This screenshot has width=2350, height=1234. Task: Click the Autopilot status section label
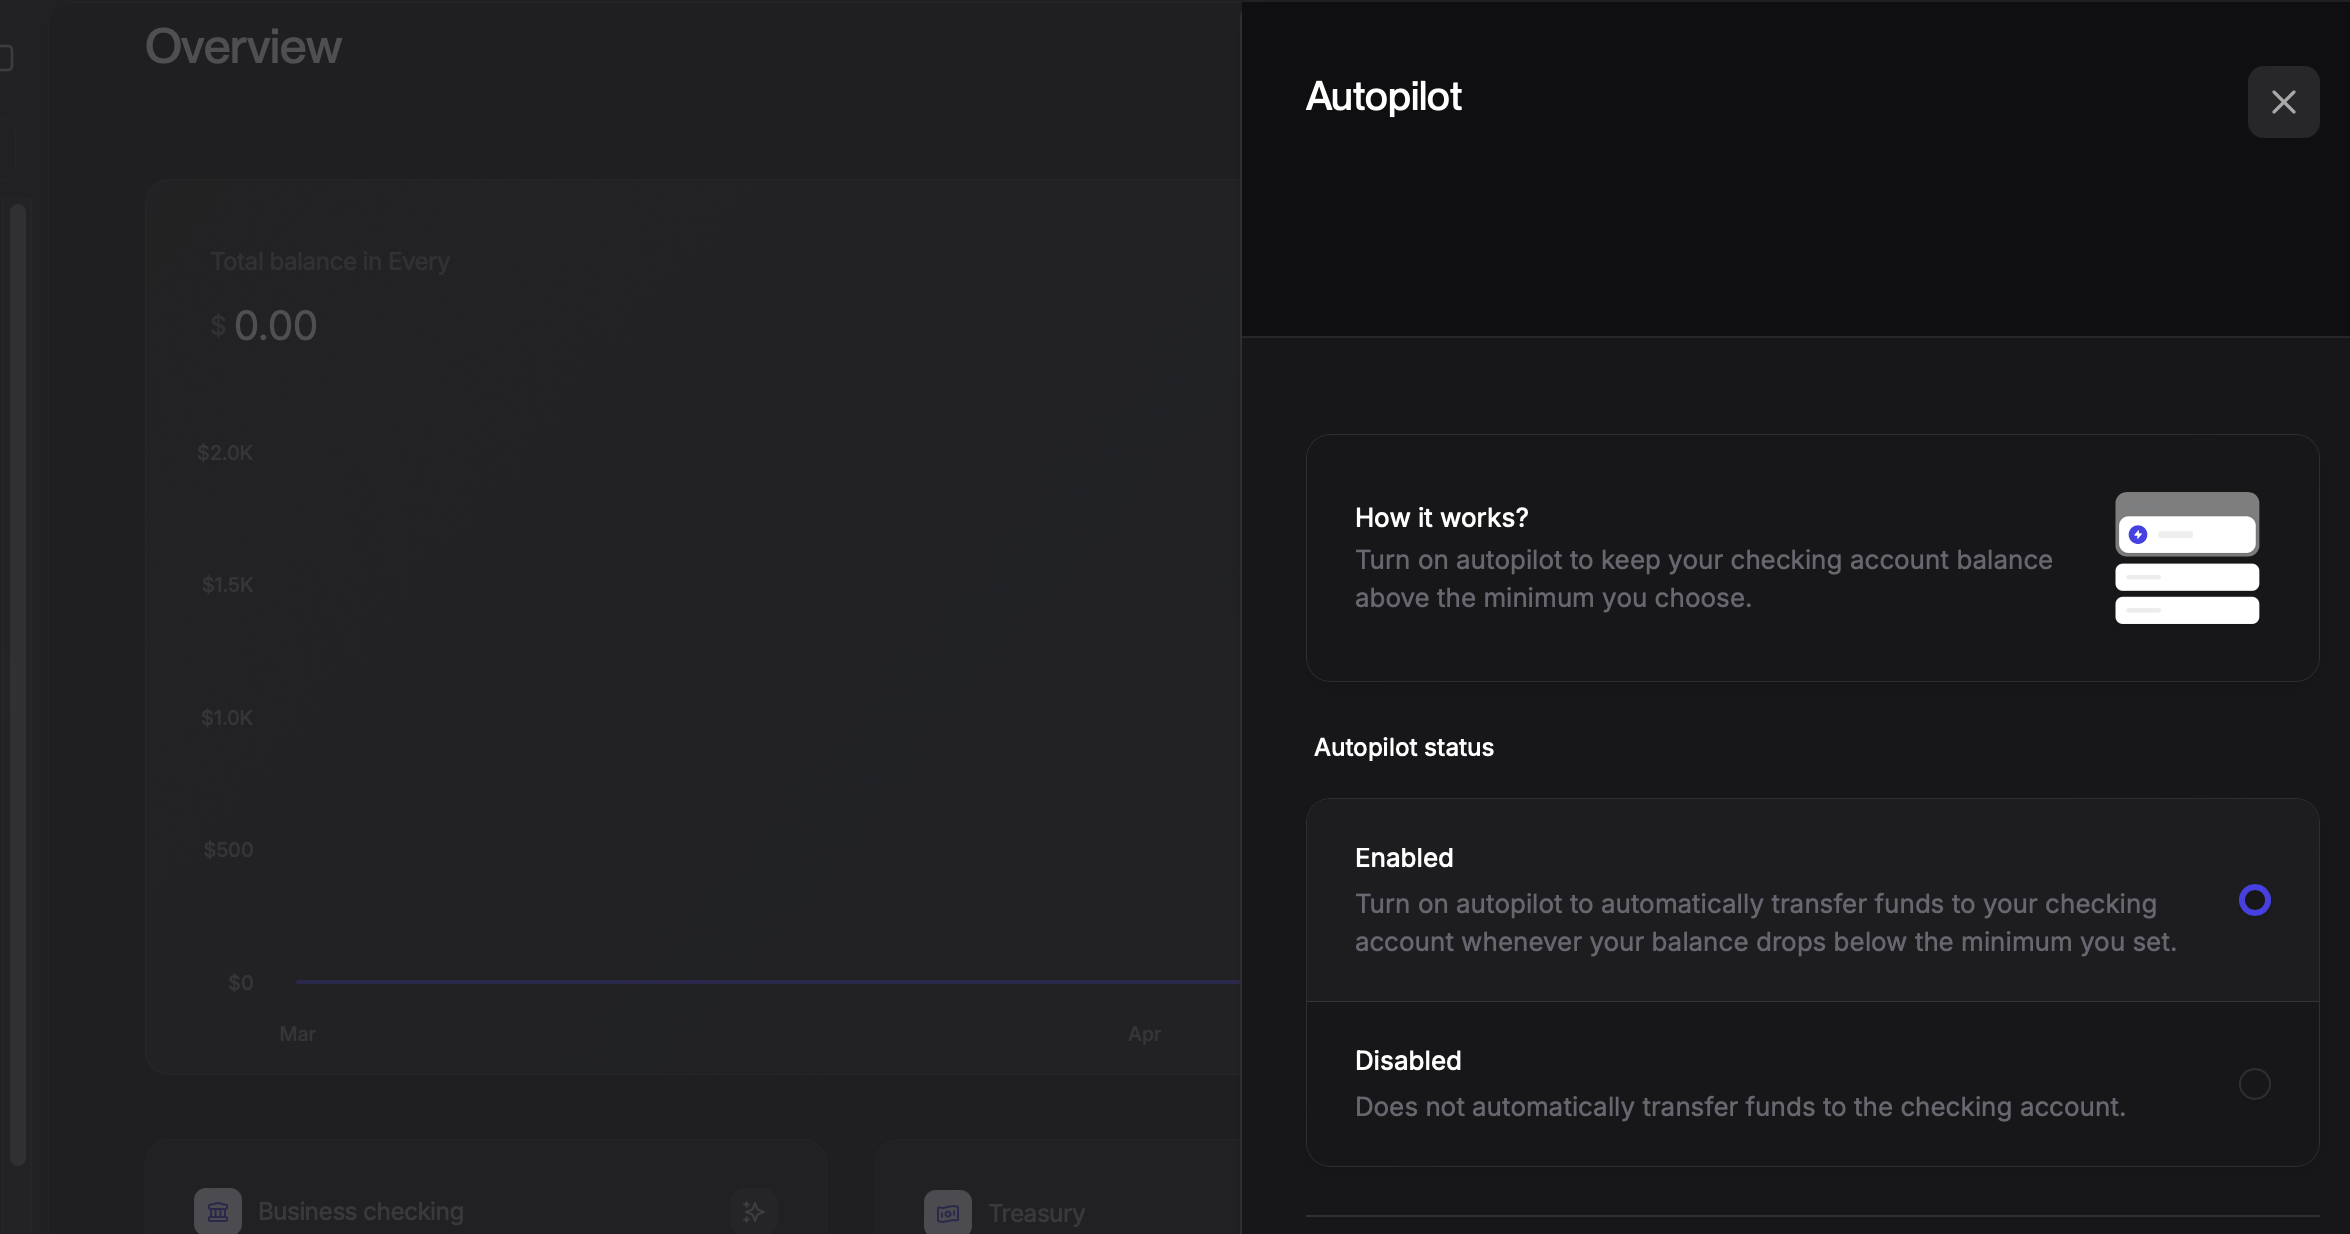(1403, 748)
